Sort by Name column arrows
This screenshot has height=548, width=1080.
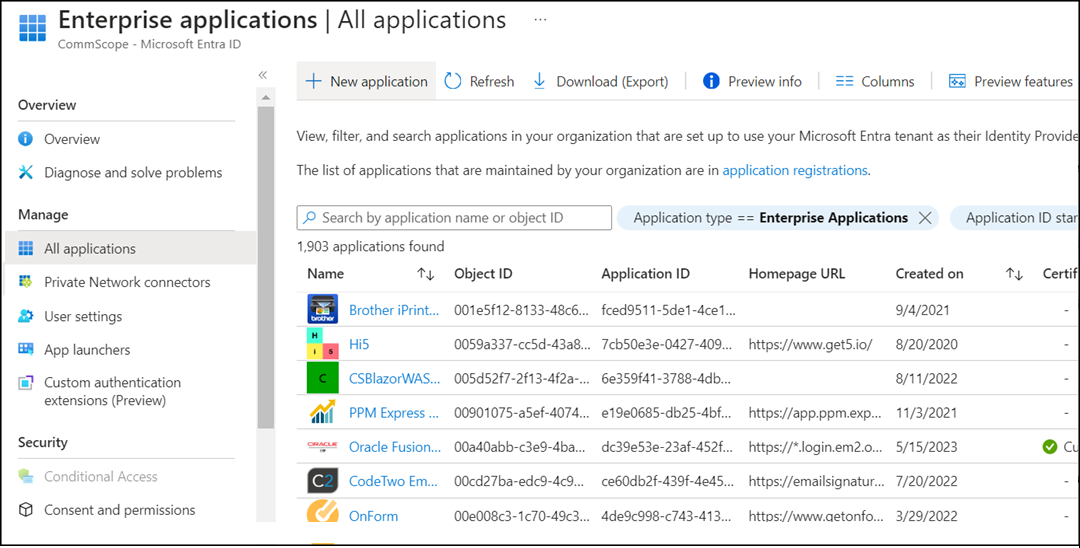[426, 274]
